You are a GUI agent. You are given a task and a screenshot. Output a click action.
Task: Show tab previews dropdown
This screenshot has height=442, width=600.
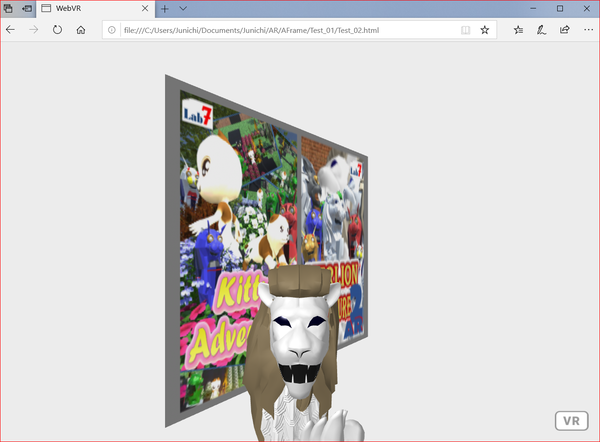183,8
